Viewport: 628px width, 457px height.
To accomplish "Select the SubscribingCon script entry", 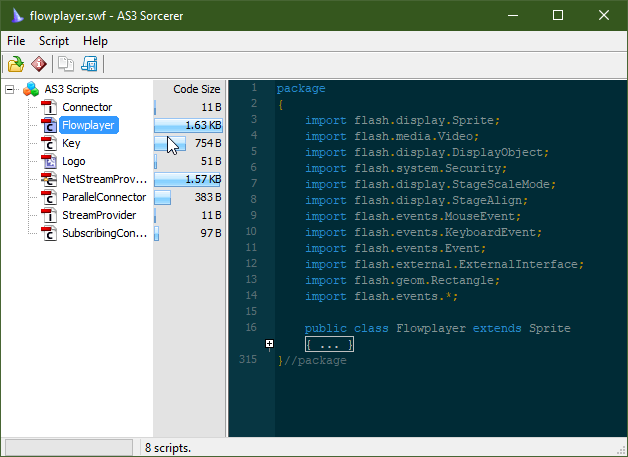I will tap(103, 233).
